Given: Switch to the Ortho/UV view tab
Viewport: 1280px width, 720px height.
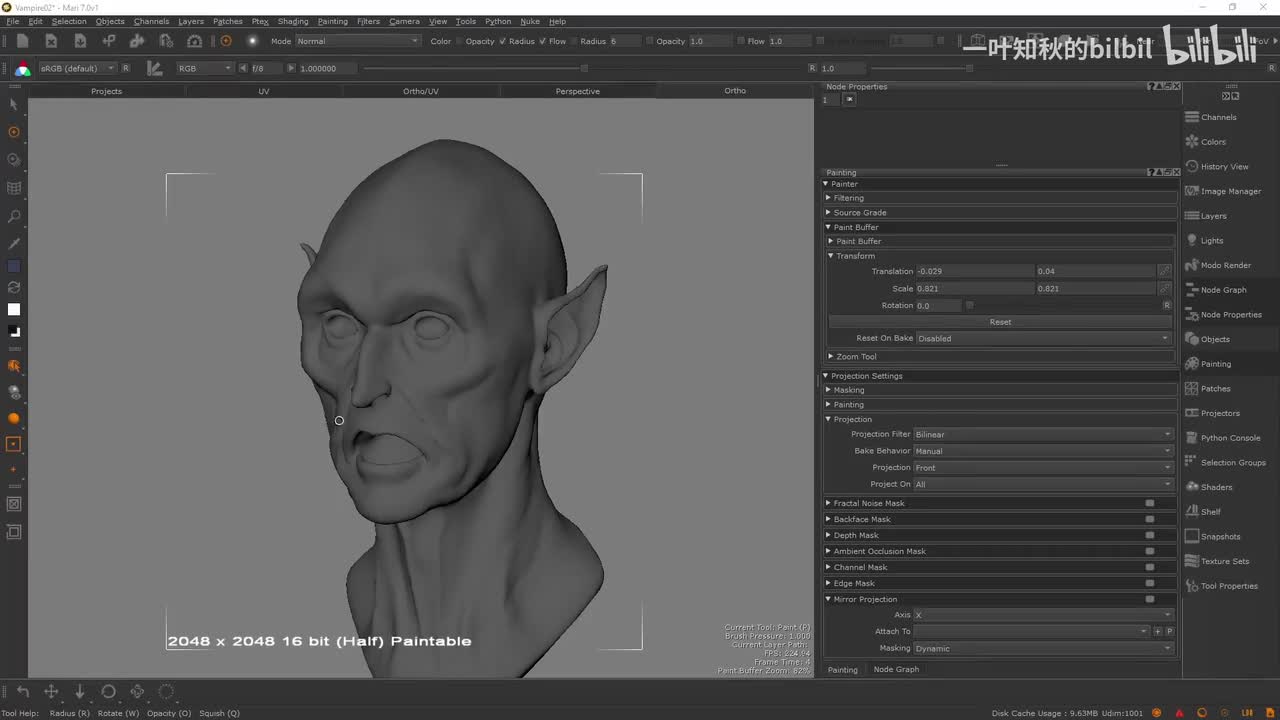Looking at the screenshot, I should coord(420,91).
